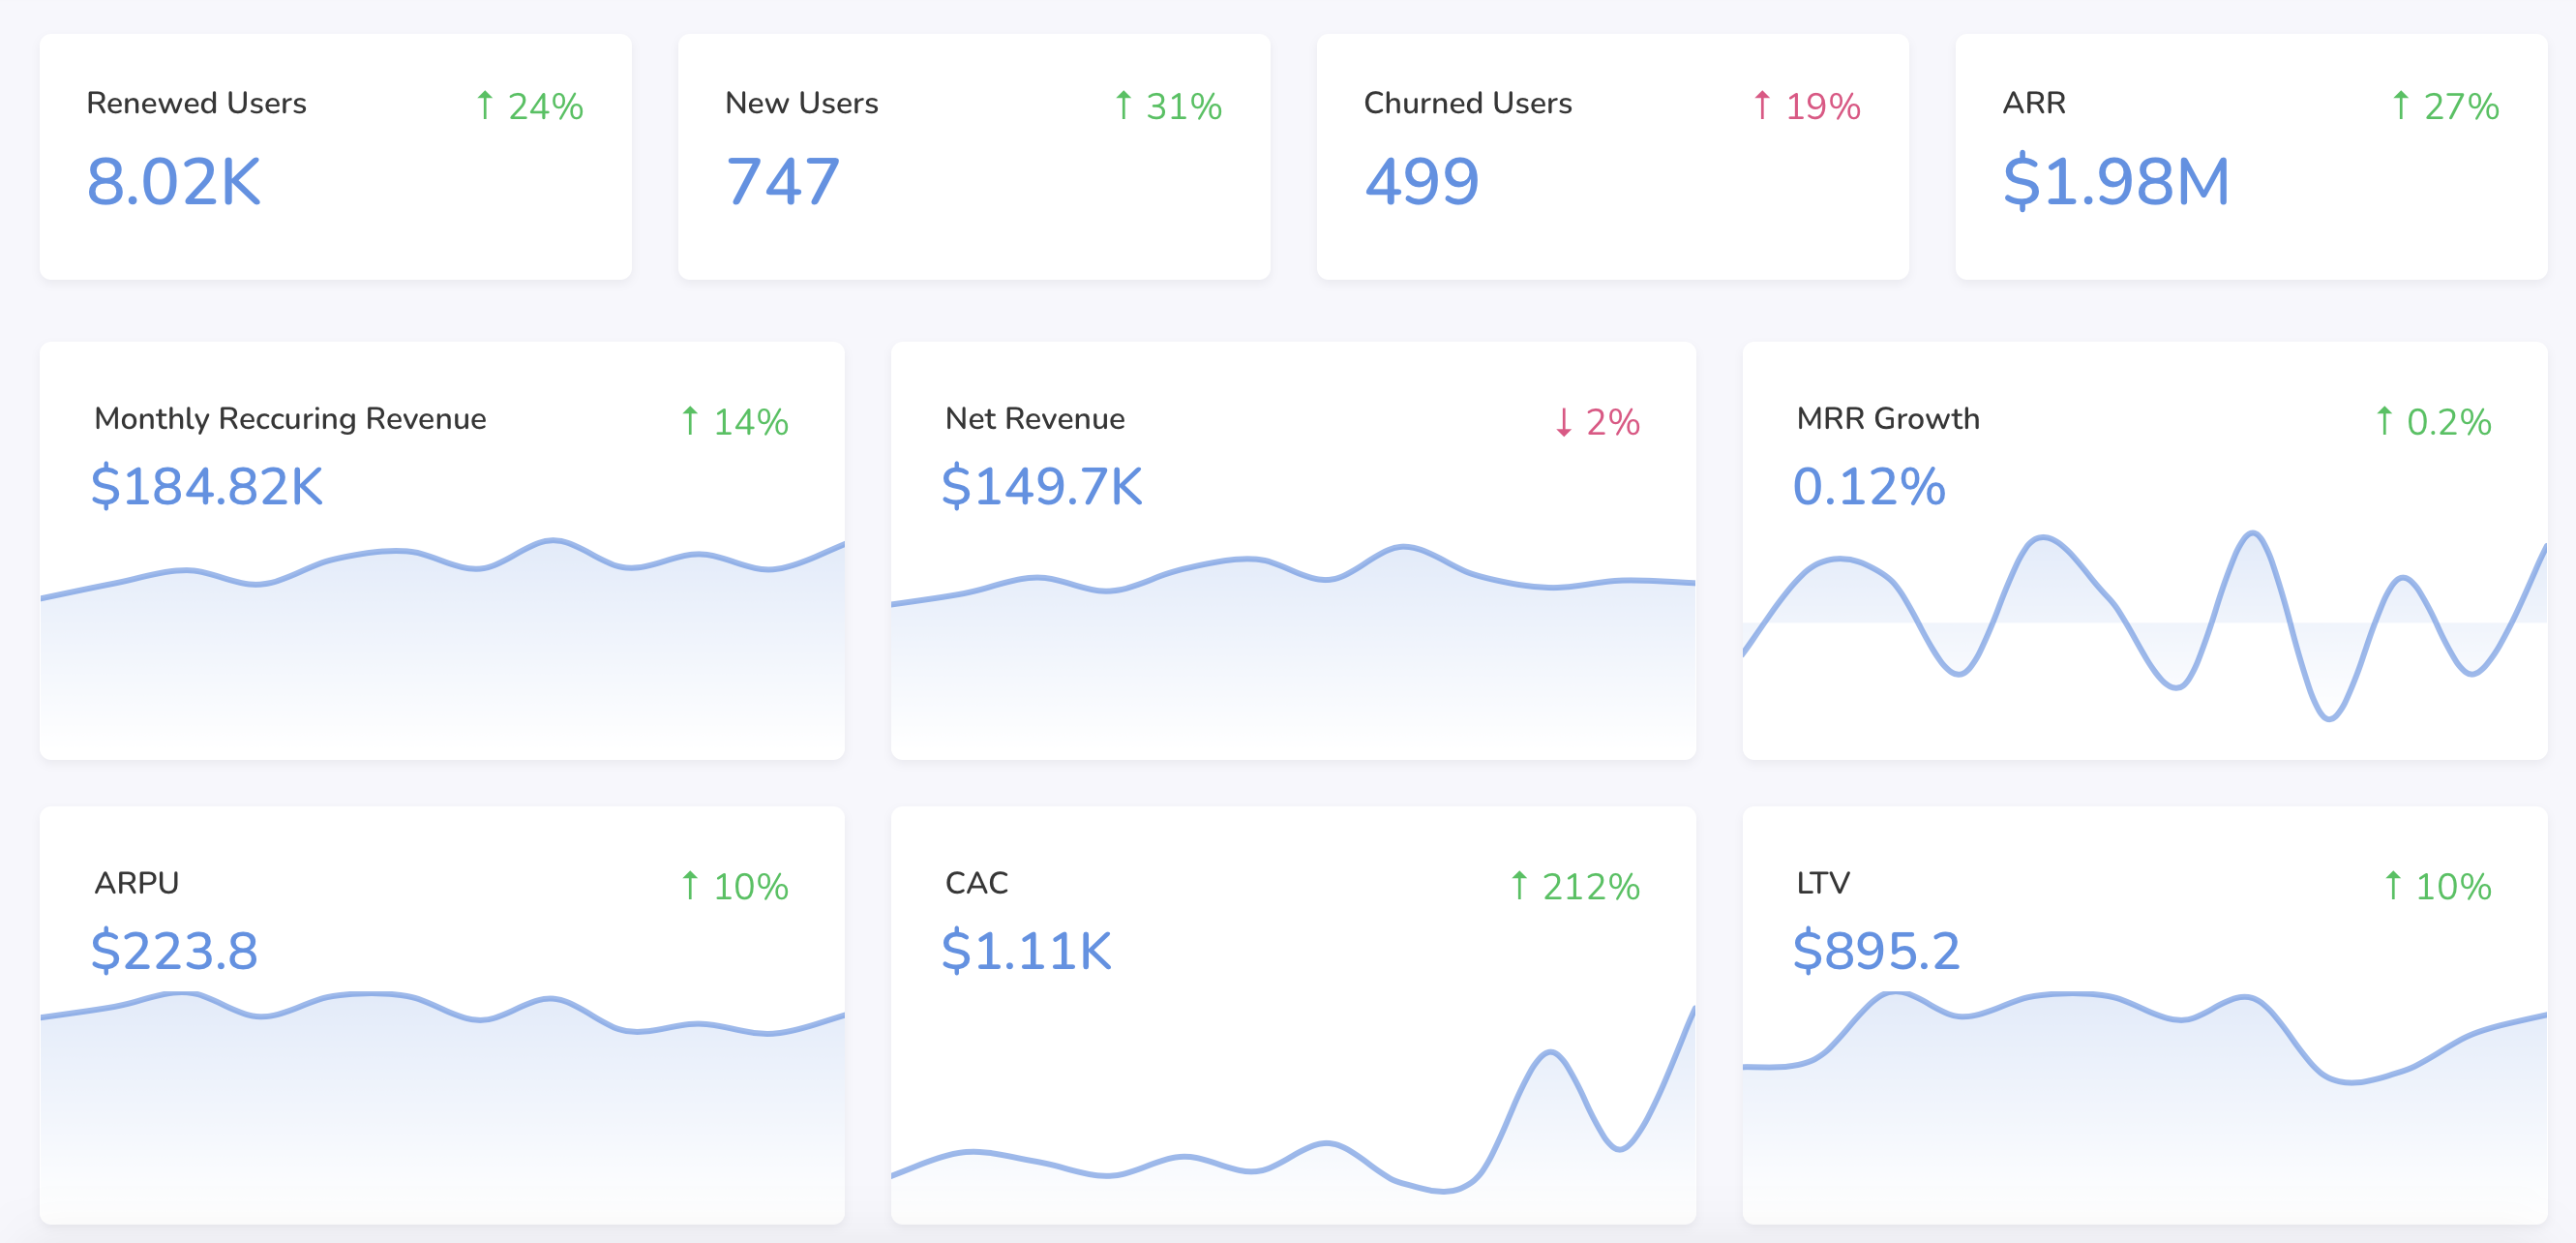Click the MRR Growth up-arrow icon
This screenshot has width=2576, height=1243.
pos(2384,421)
